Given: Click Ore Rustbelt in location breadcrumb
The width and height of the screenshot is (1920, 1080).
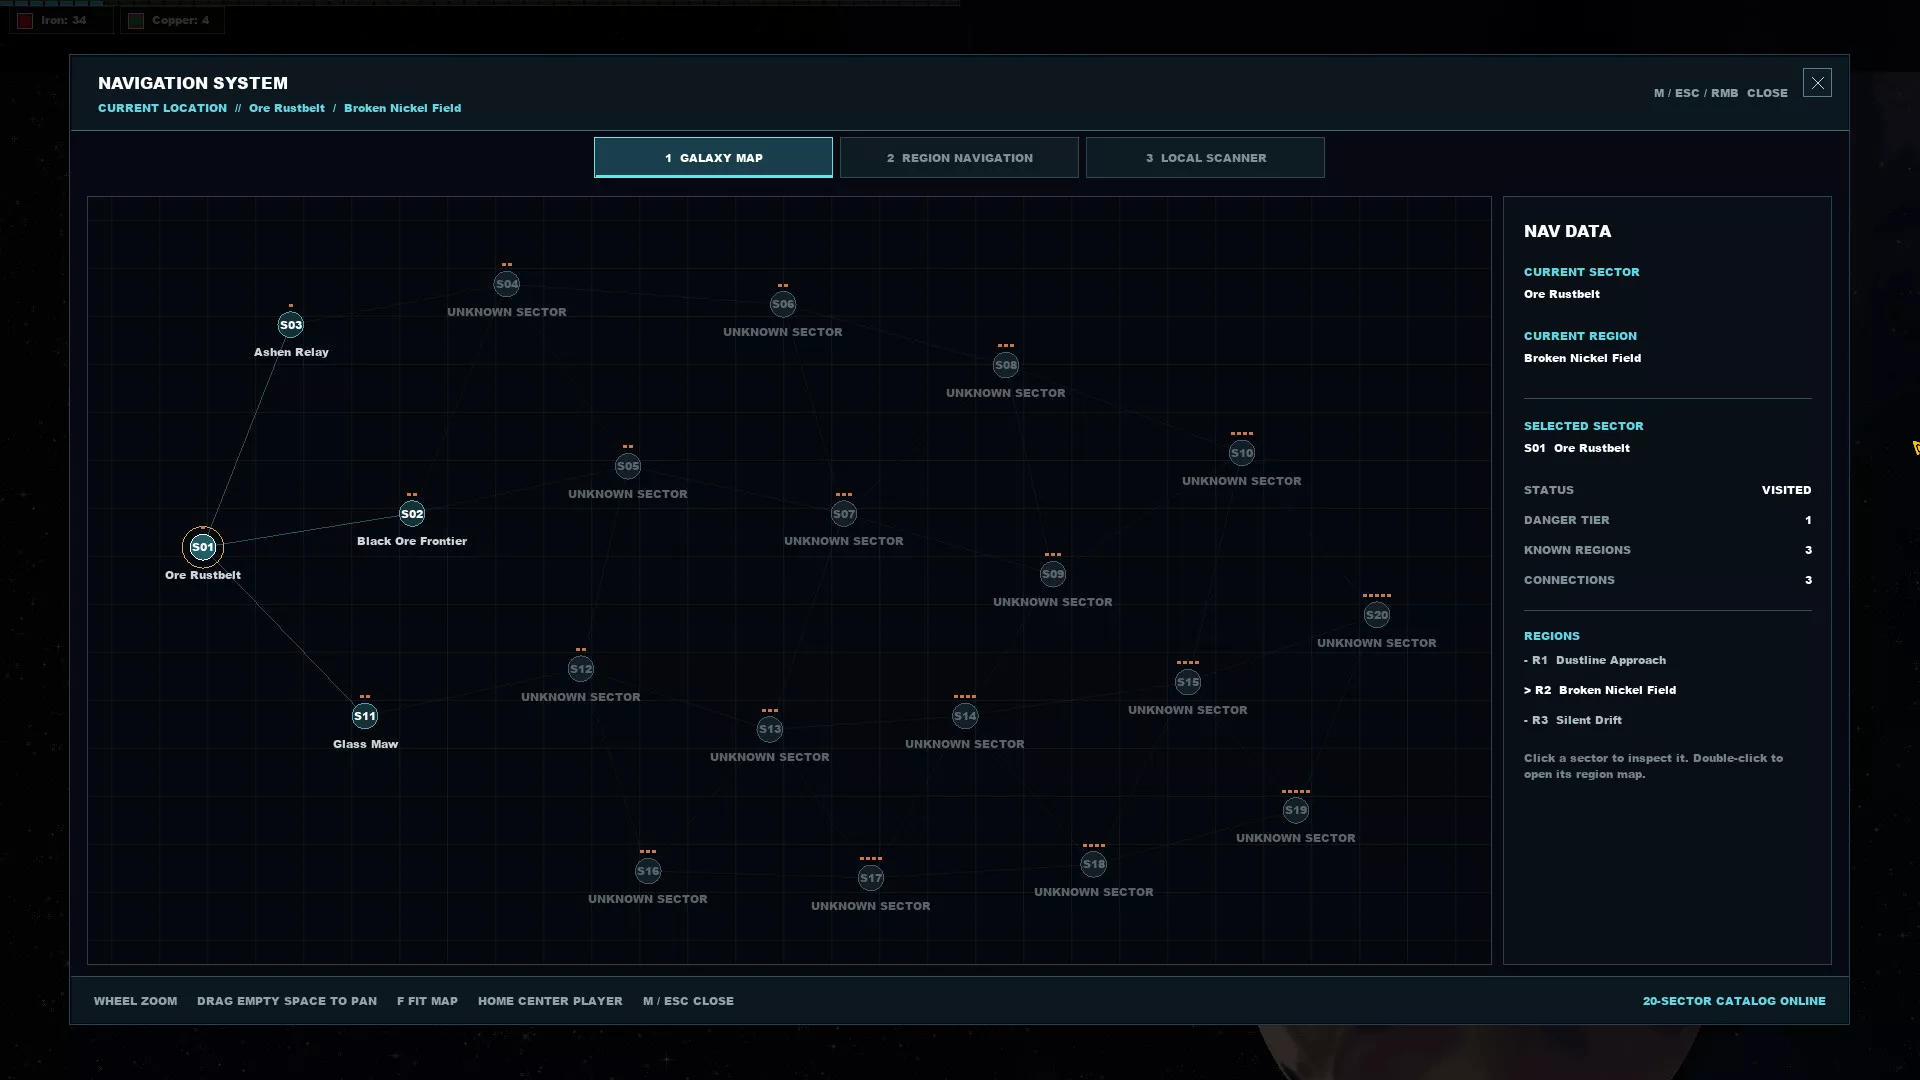Looking at the screenshot, I should [x=287, y=108].
